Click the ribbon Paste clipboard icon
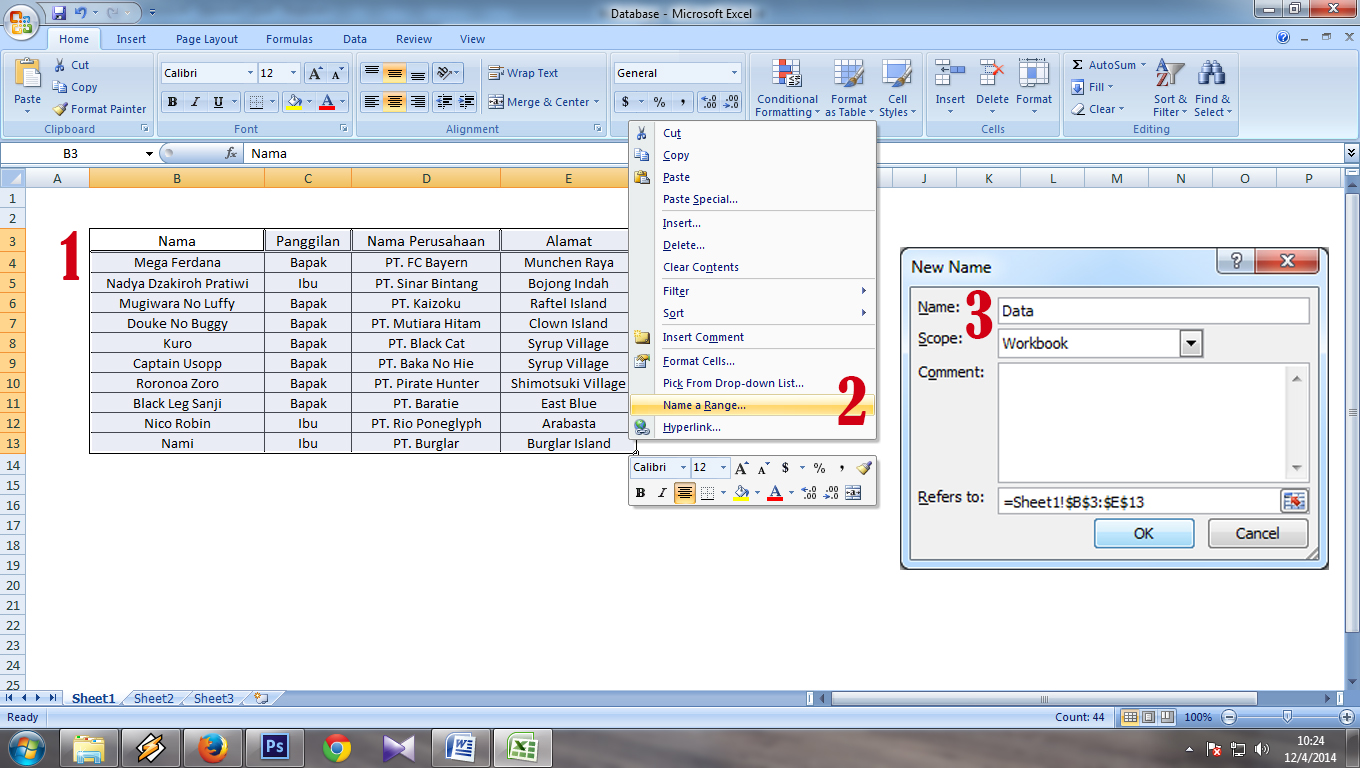Screen dimensions: 1360x768 (x=28, y=74)
